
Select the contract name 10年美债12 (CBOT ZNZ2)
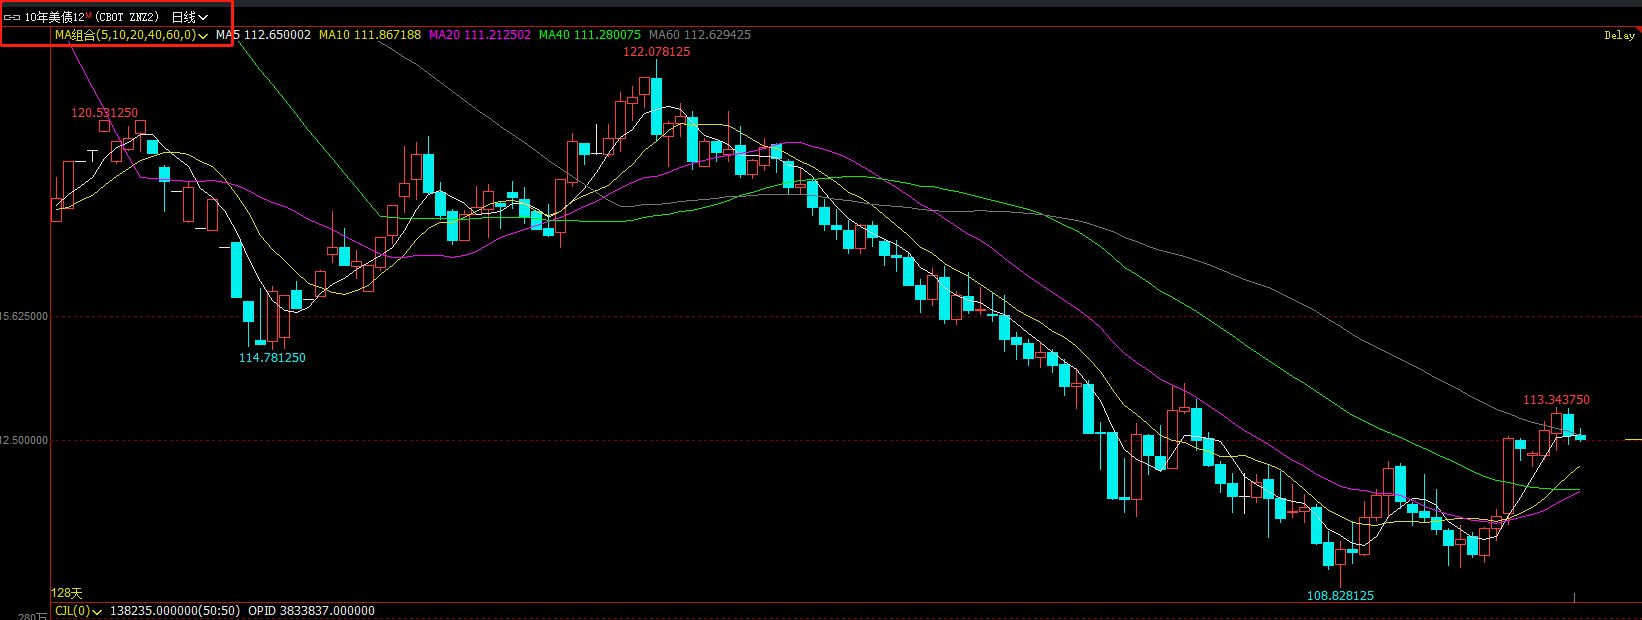pyautogui.click(x=92, y=17)
